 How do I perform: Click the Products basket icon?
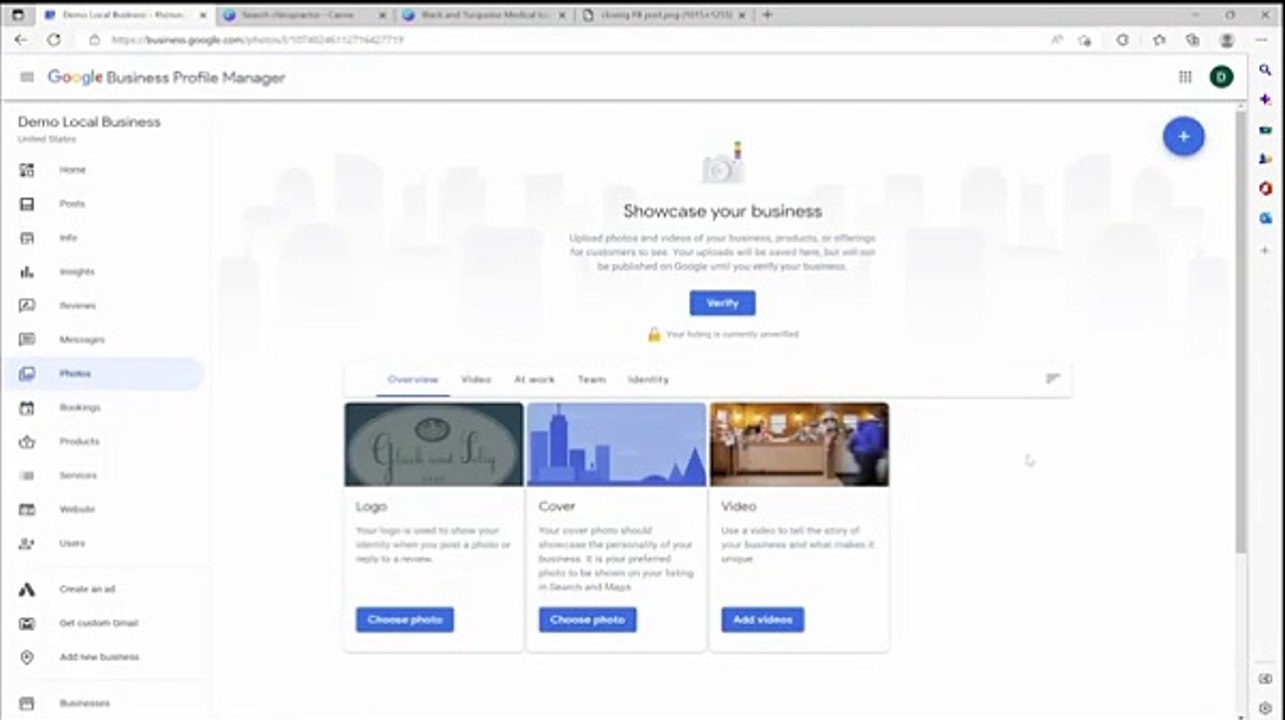[x=27, y=442]
